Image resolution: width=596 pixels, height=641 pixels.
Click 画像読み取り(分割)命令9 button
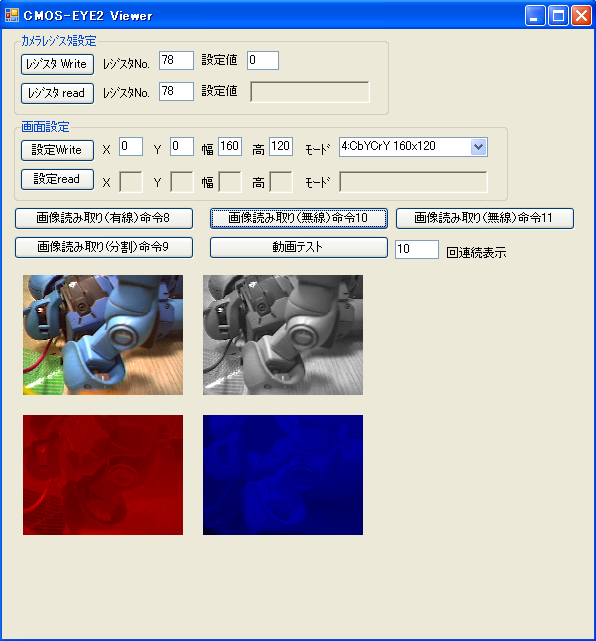tap(104, 247)
